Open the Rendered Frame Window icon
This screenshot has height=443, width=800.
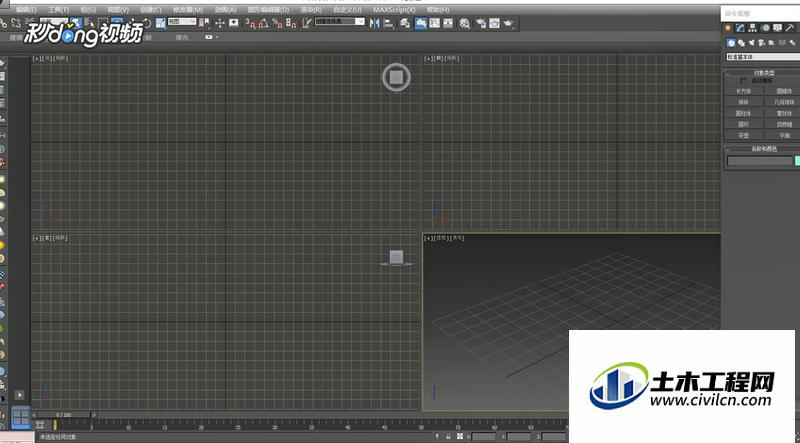click(494, 23)
